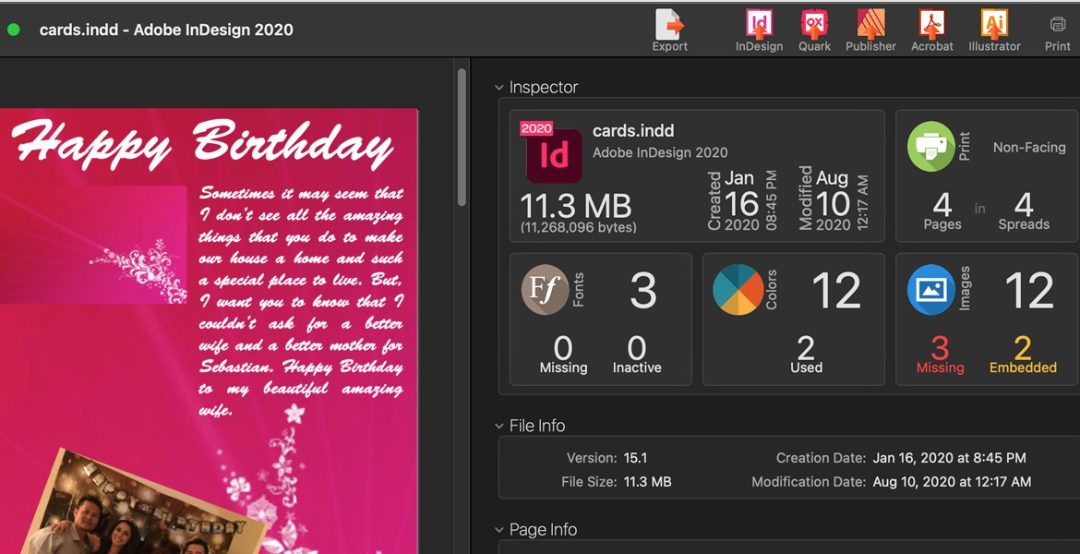Collapse the Inspector section
Screen dimensions: 1080x554
499,88
